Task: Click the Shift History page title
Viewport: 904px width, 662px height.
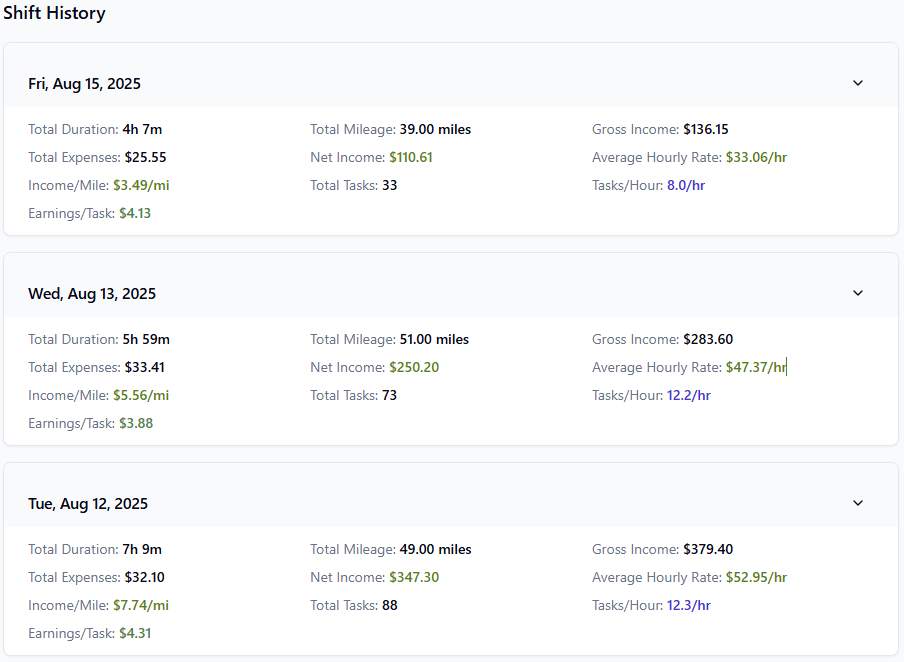Action: pyautogui.click(x=55, y=13)
